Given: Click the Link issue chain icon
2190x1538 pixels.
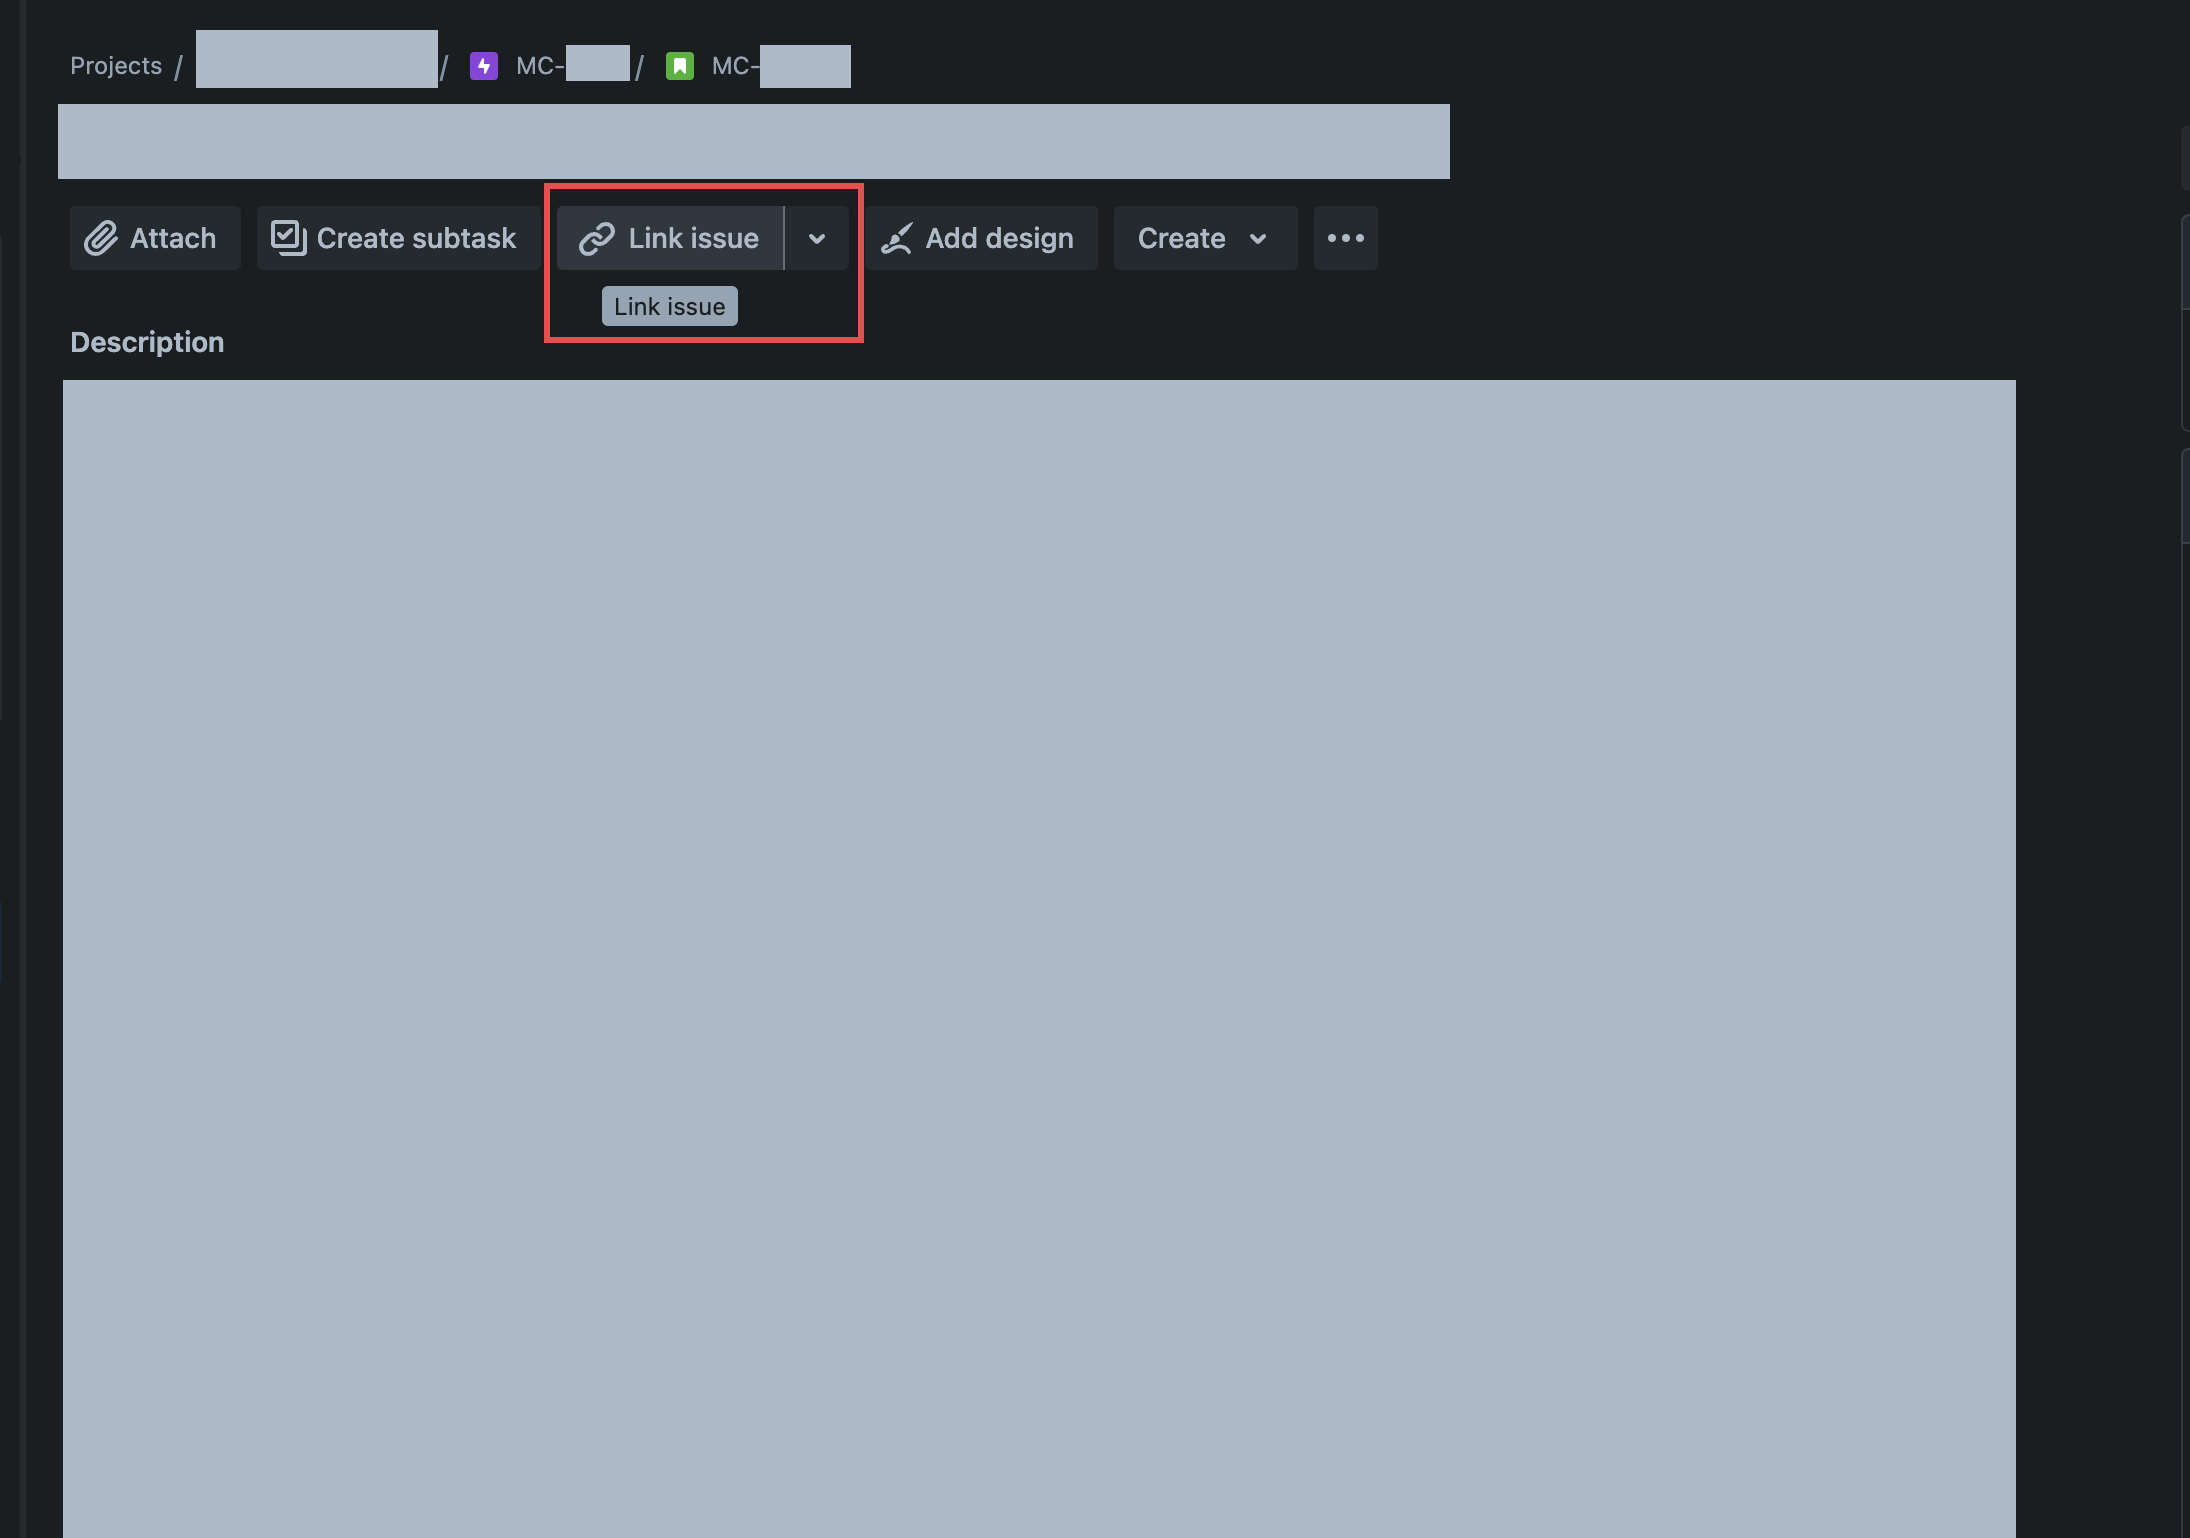Looking at the screenshot, I should coord(597,238).
